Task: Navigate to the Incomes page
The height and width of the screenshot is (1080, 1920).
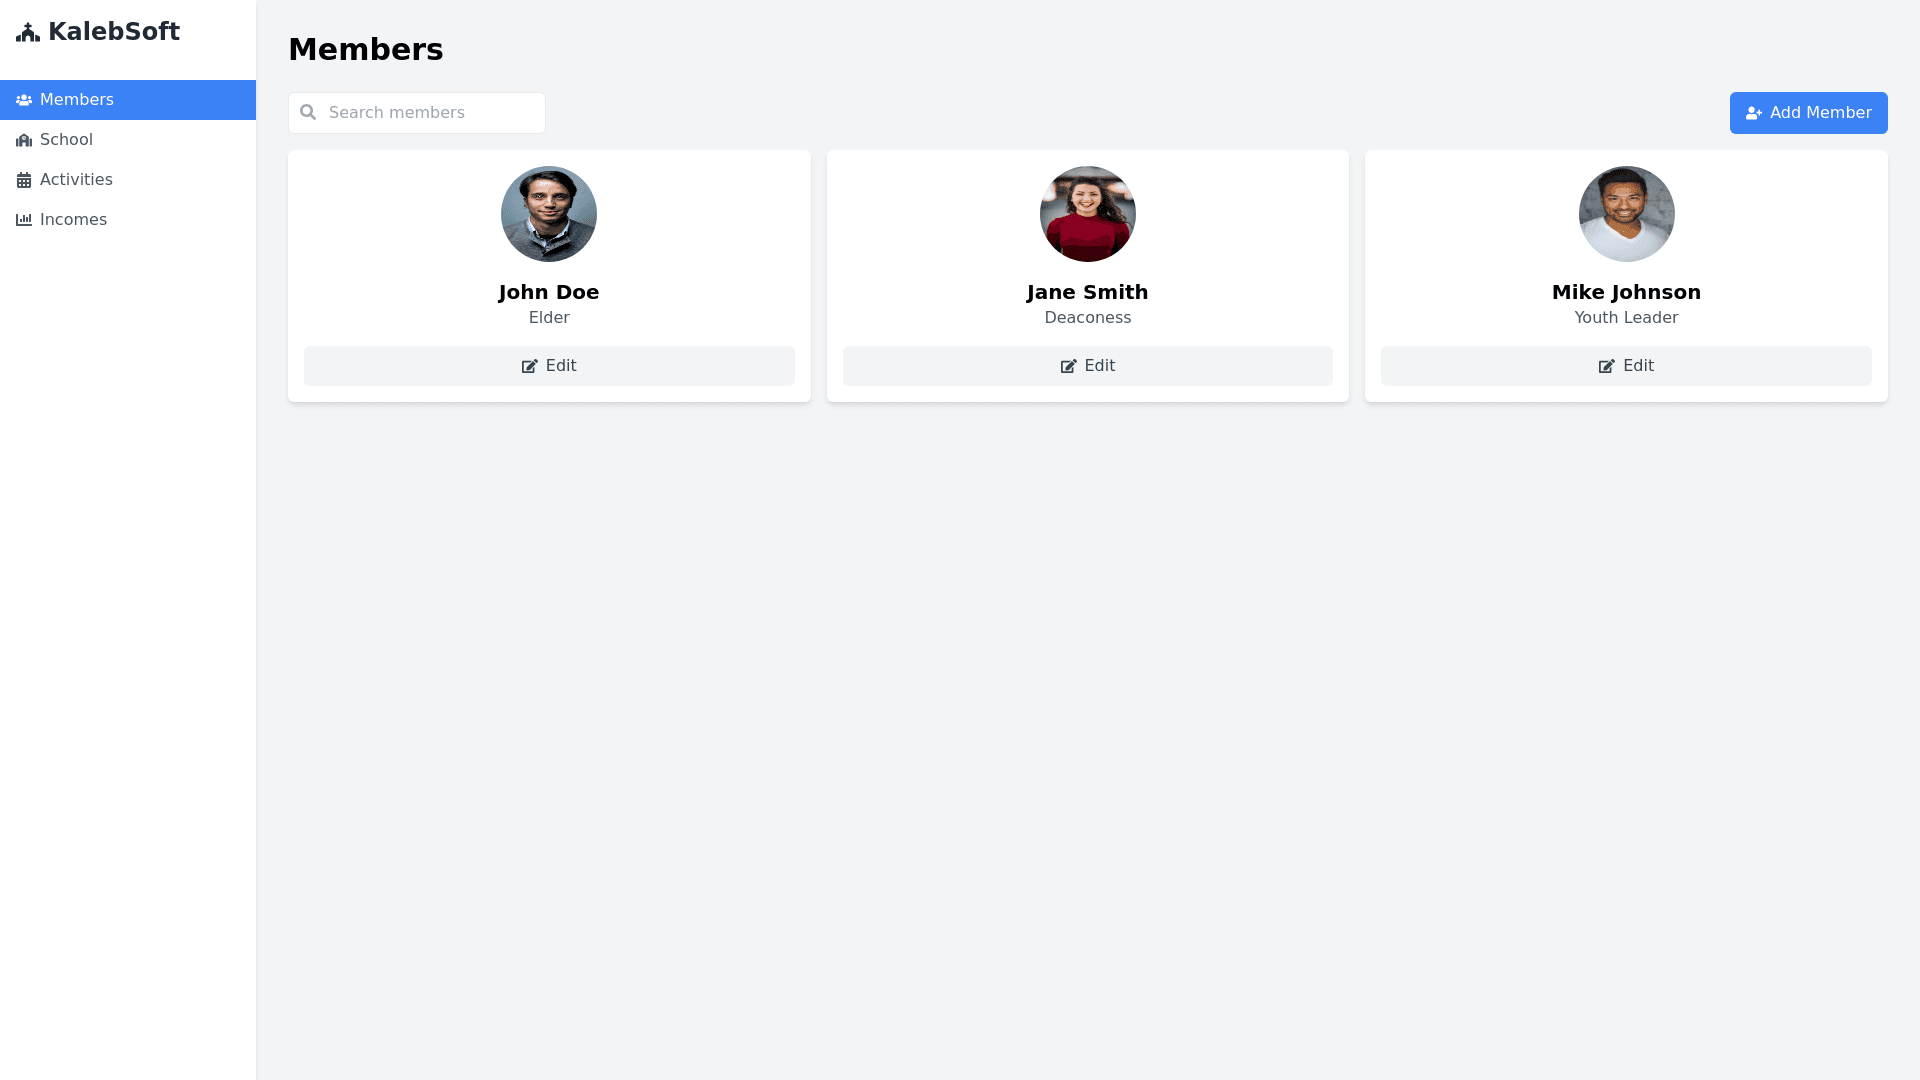Action: click(x=73, y=220)
